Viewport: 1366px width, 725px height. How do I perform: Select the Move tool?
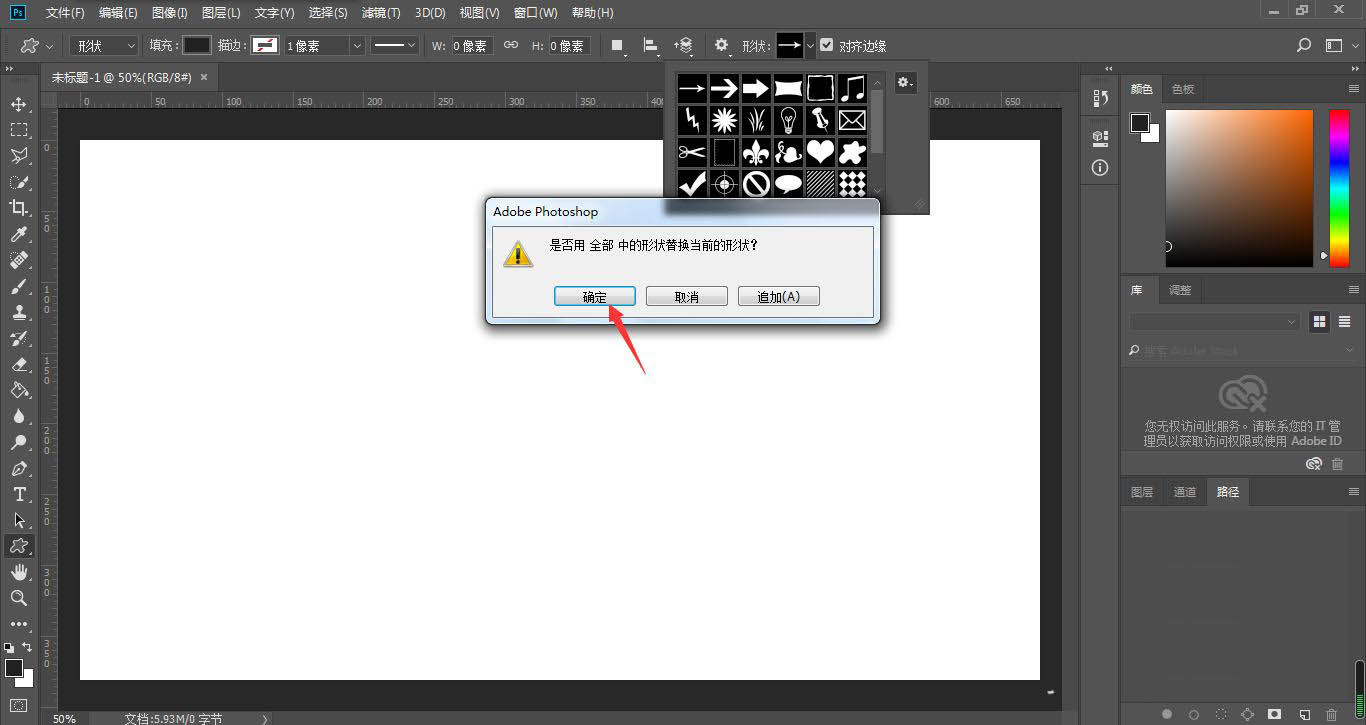20,103
